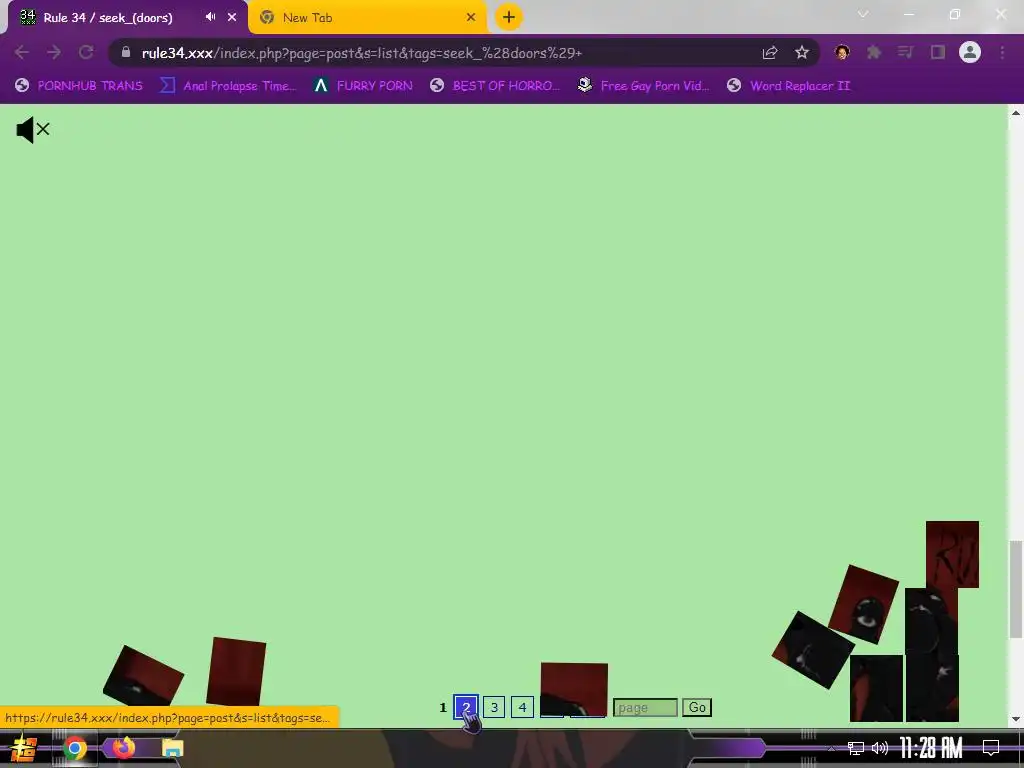
Task: Open the FURRY PORN bookmark
Action: (363, 86)
